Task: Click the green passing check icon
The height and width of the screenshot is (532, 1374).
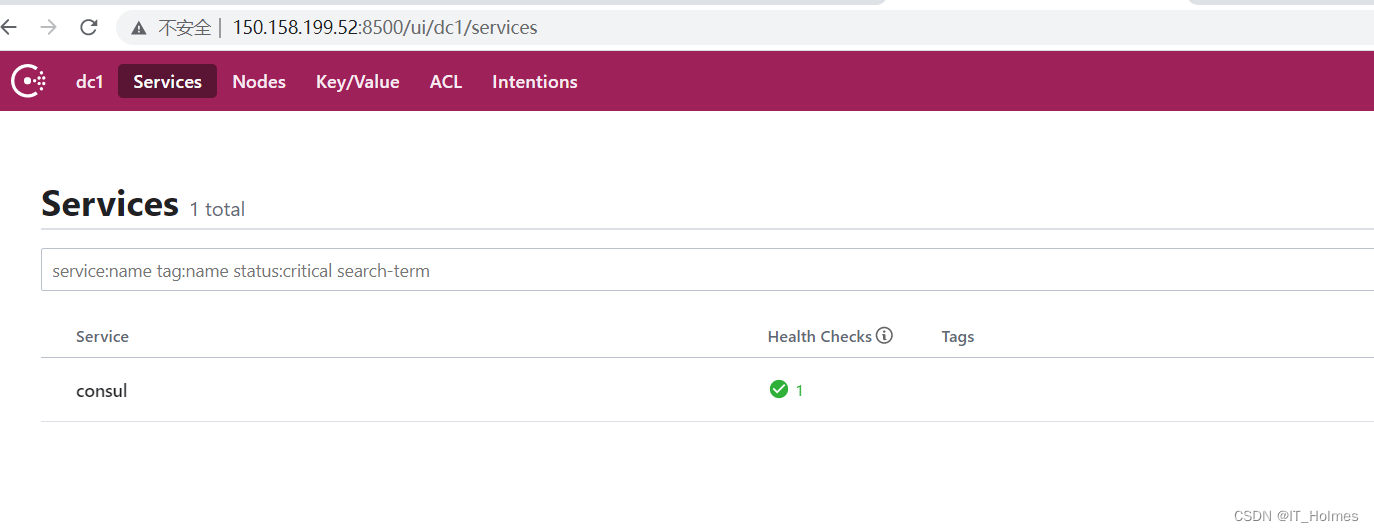Action: pyautogui.click(x=779, y=389)
